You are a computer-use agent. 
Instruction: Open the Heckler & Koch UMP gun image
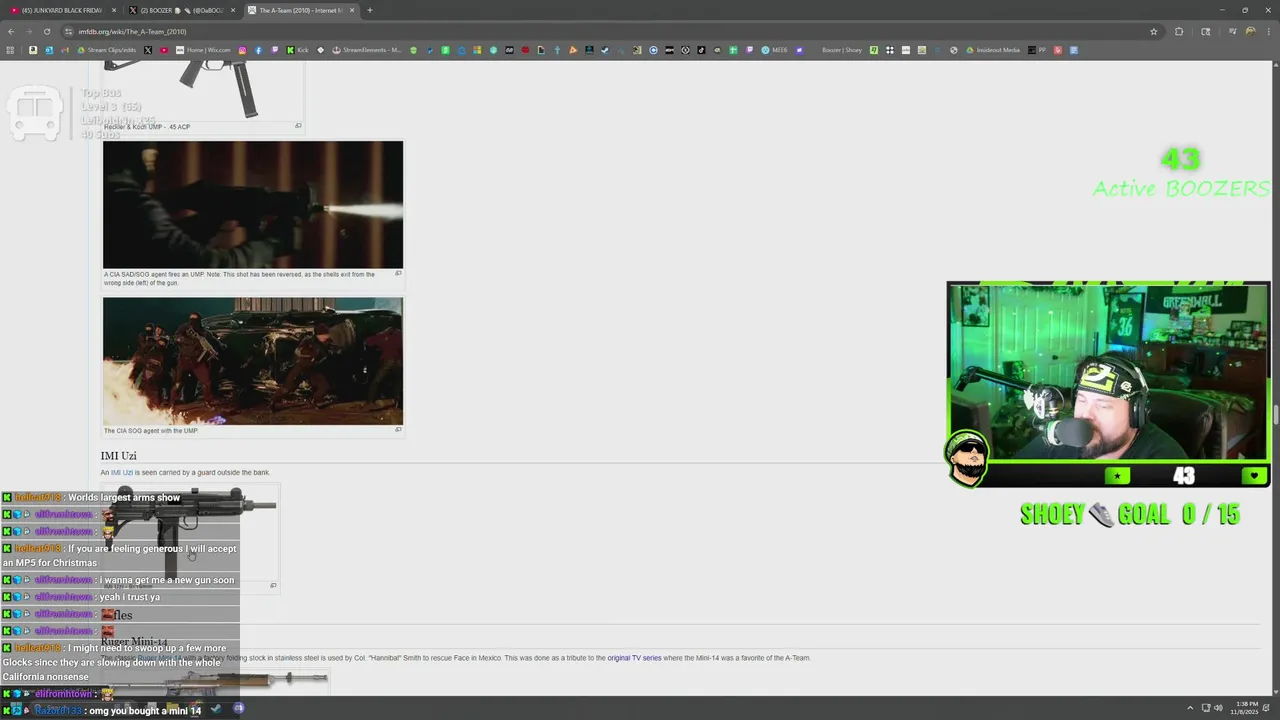(203, 88)
